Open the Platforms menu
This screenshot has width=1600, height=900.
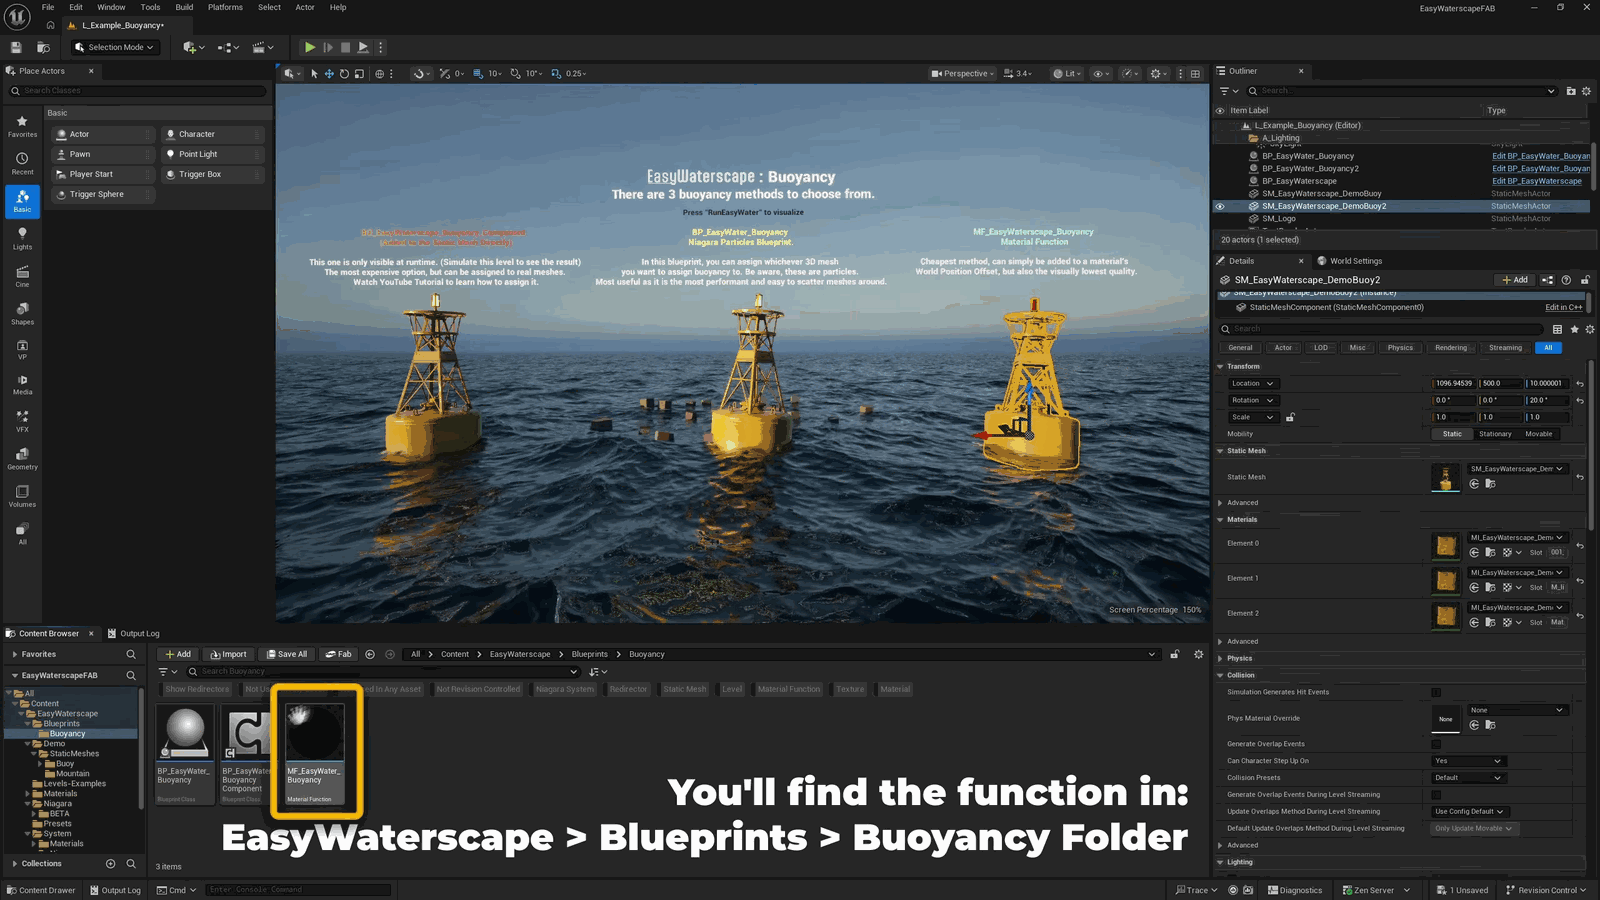click(225, 7)
